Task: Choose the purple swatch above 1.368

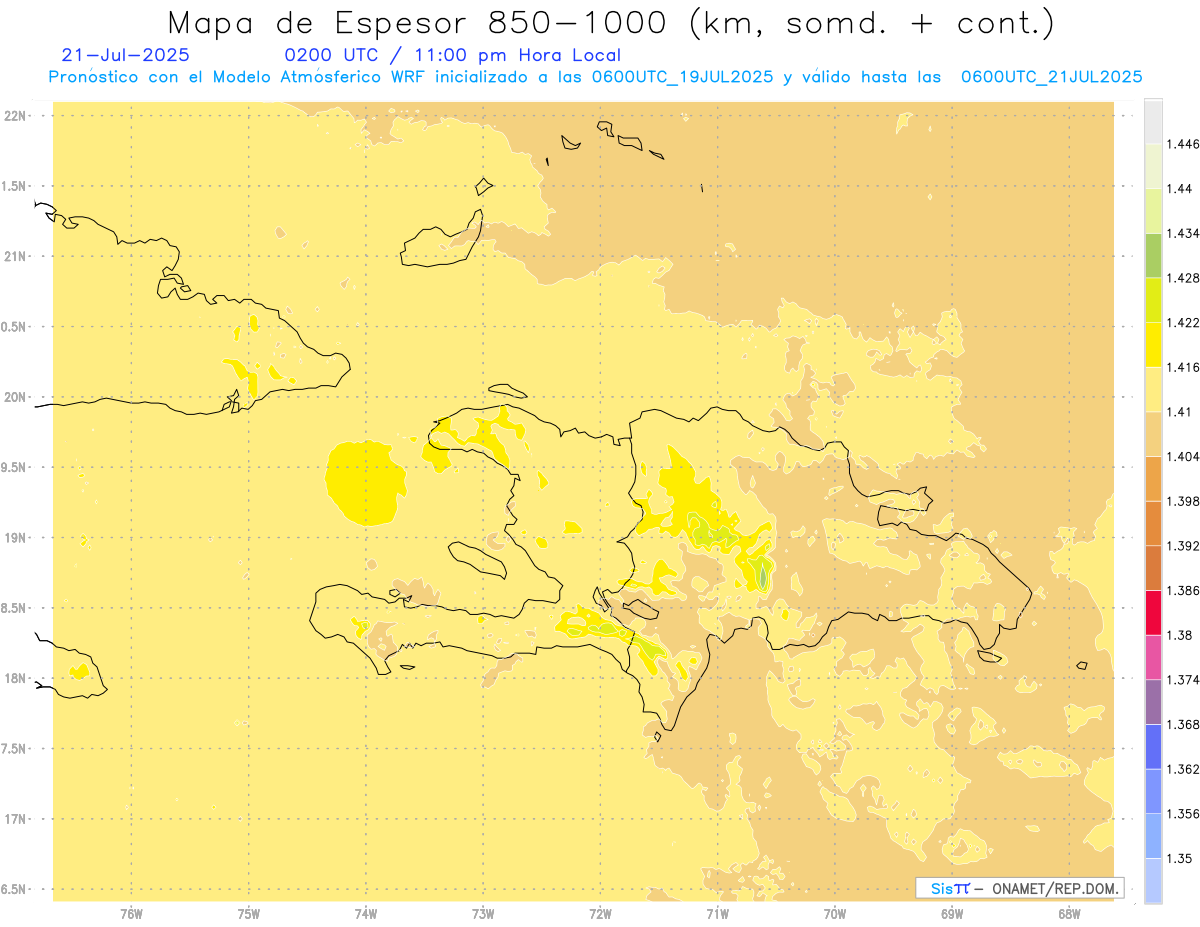Action: pos(1153,700)
